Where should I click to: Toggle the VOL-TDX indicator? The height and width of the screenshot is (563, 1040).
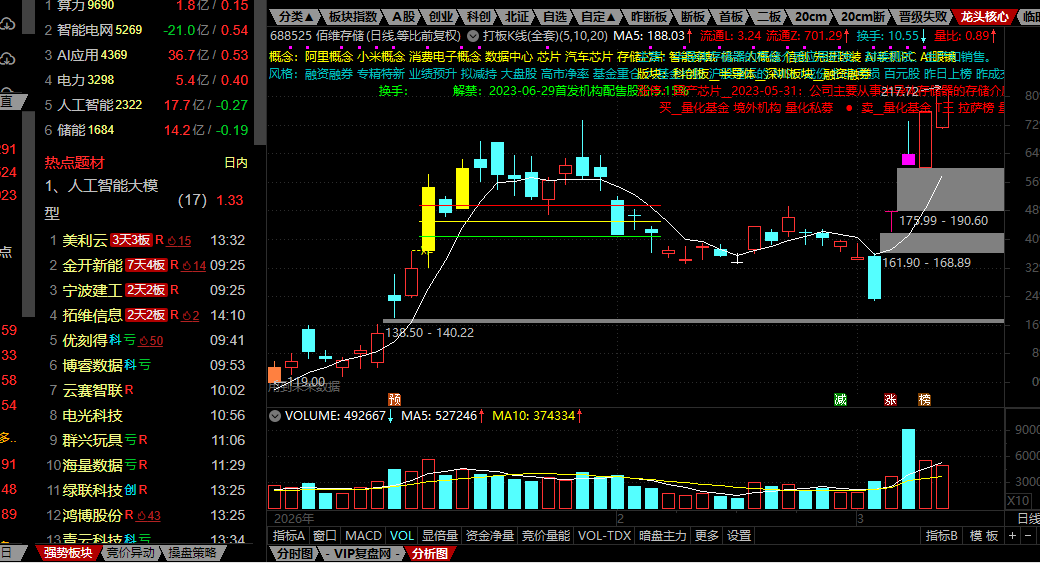click(x=605, y=536)
